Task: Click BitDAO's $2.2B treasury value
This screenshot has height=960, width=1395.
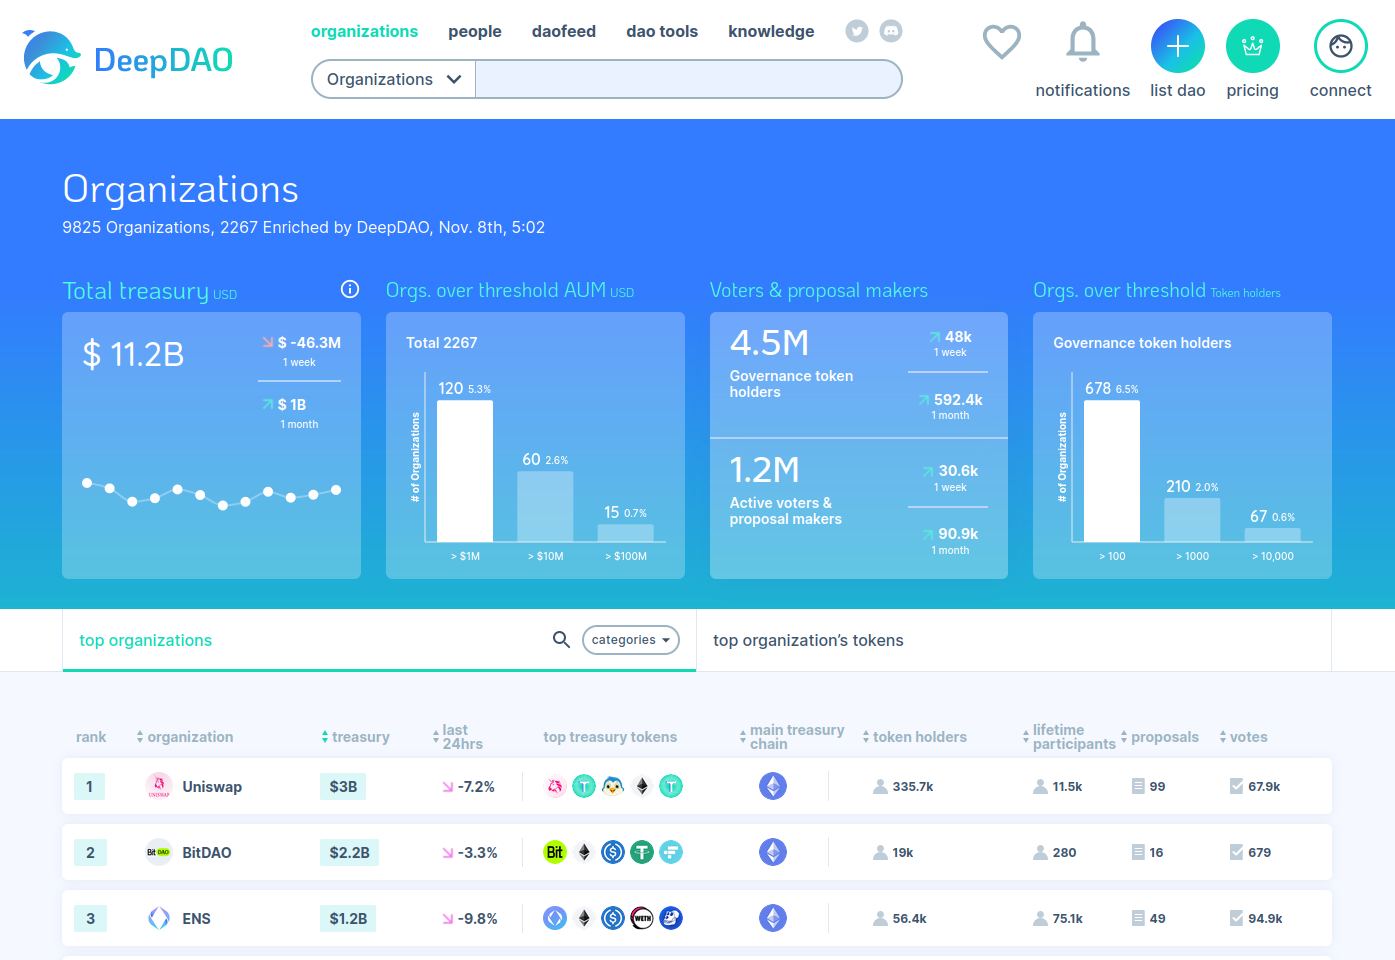Action: tap(349, 853)
